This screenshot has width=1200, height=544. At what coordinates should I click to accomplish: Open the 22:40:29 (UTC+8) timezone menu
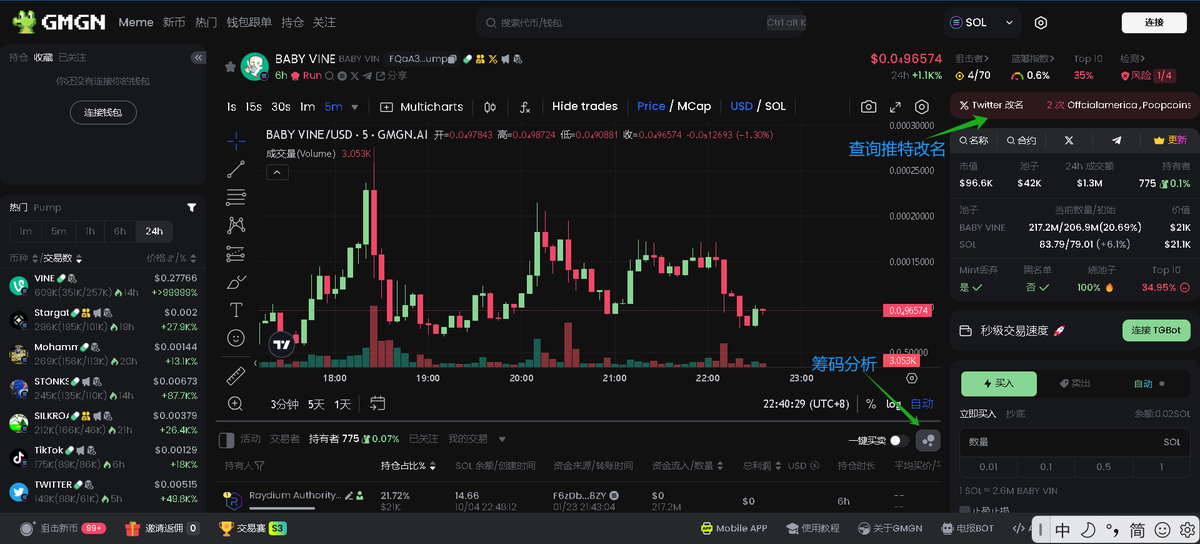coord(806,404)
